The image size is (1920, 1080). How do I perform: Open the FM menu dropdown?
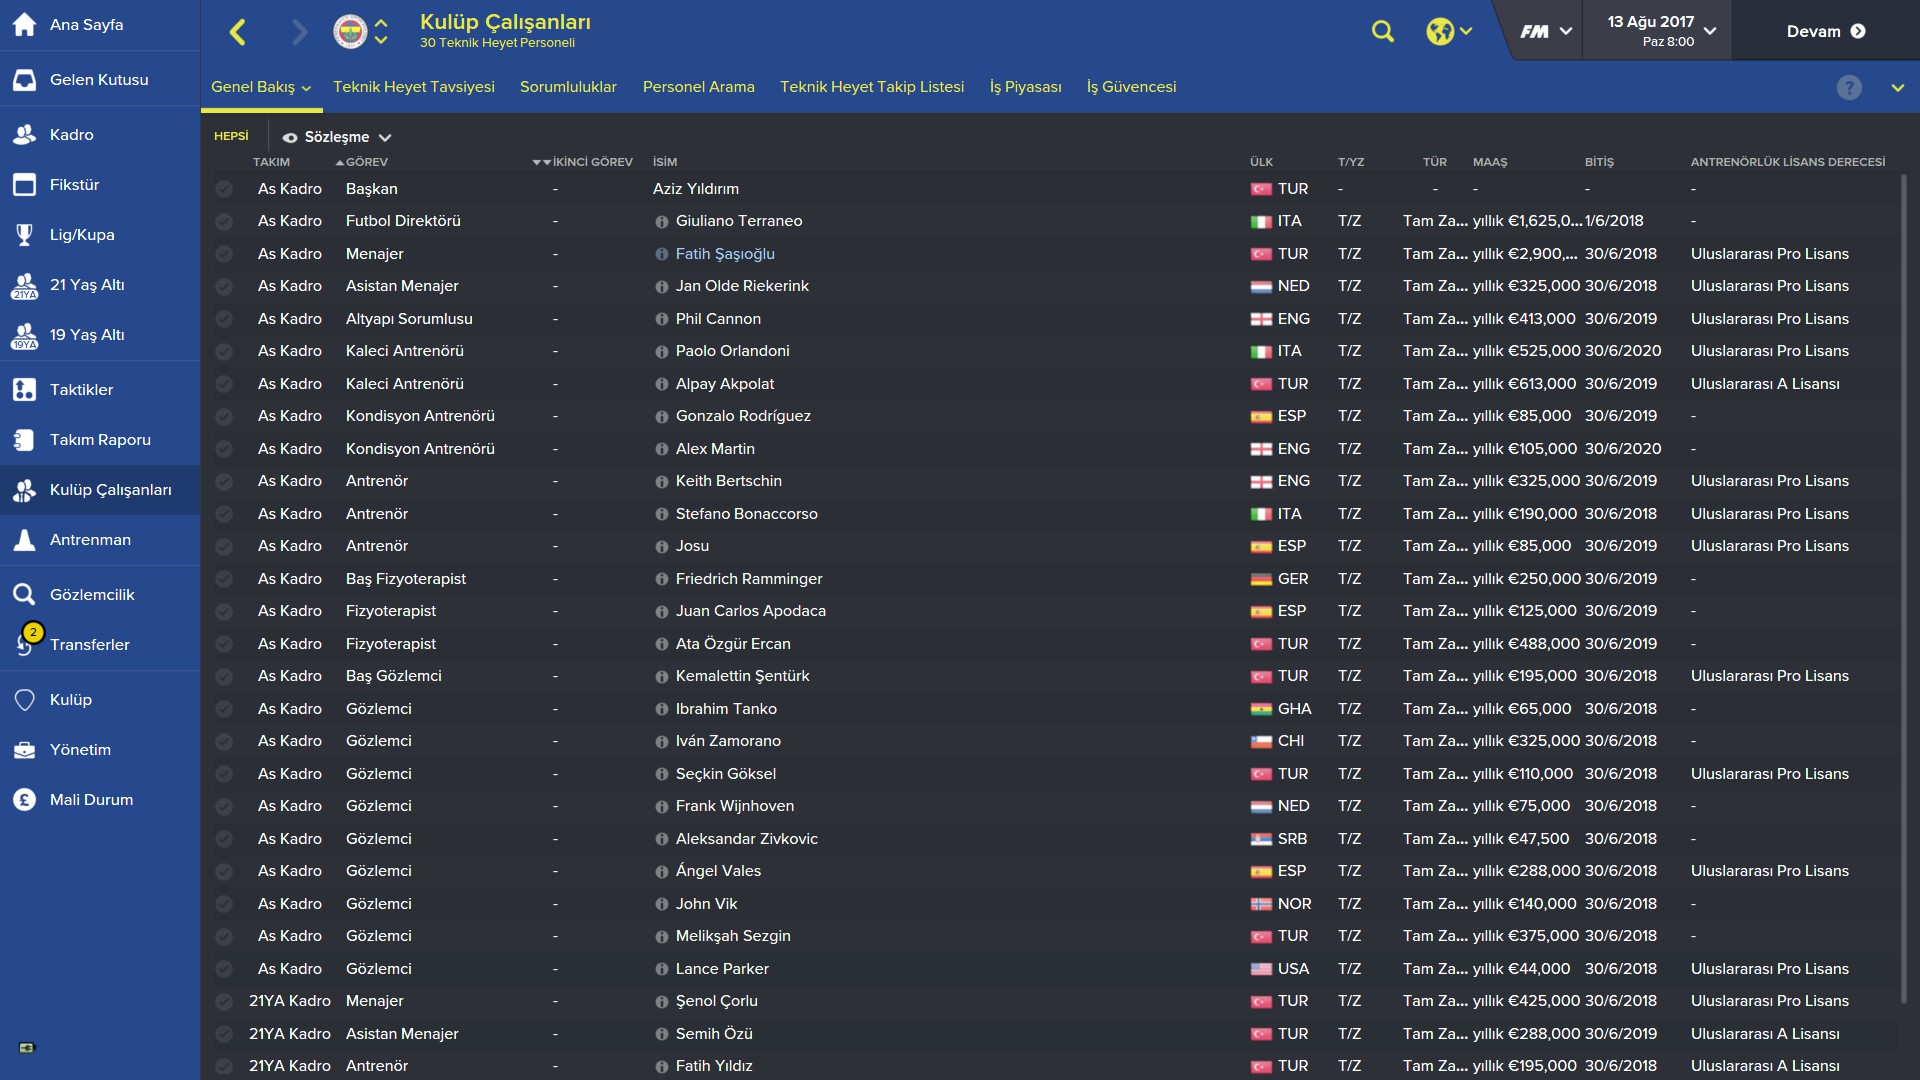(1545, 32)
